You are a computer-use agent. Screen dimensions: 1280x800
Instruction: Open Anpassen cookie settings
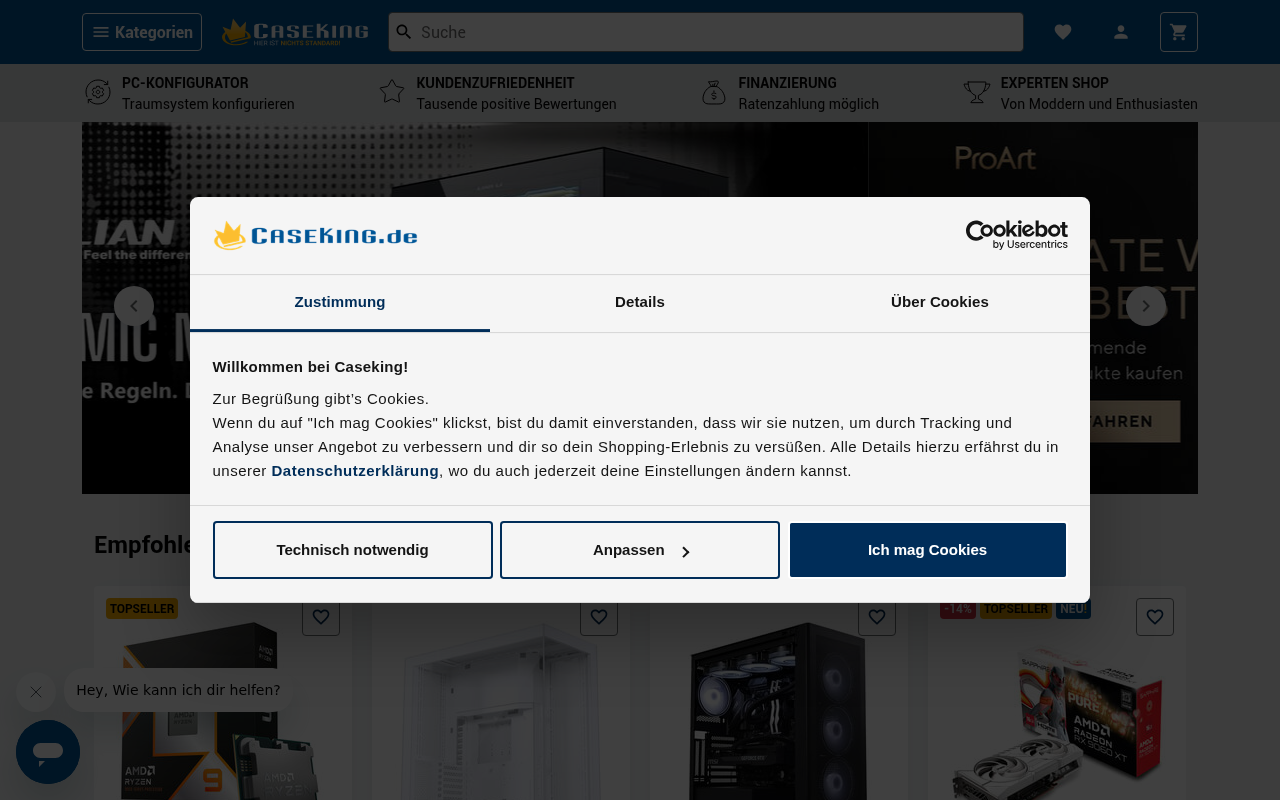(x=640, y=550)
